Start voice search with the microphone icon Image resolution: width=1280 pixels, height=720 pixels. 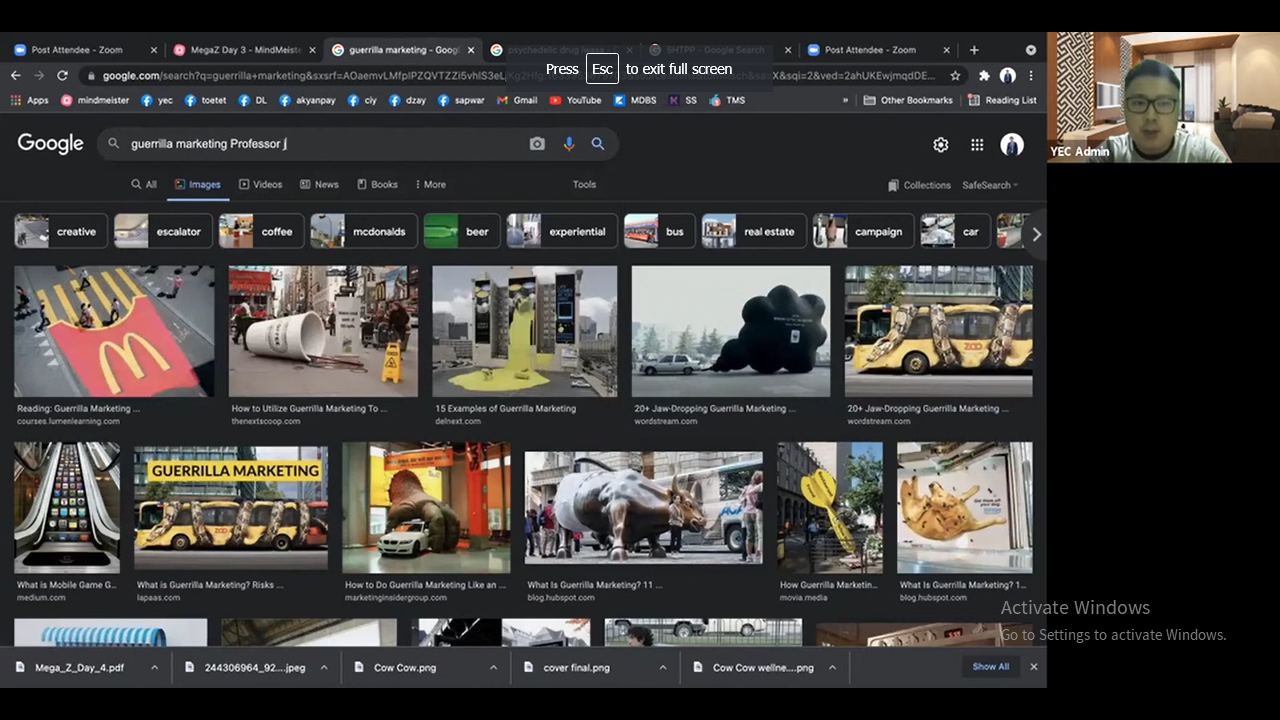pyautogui.click(x=568, y=144)
